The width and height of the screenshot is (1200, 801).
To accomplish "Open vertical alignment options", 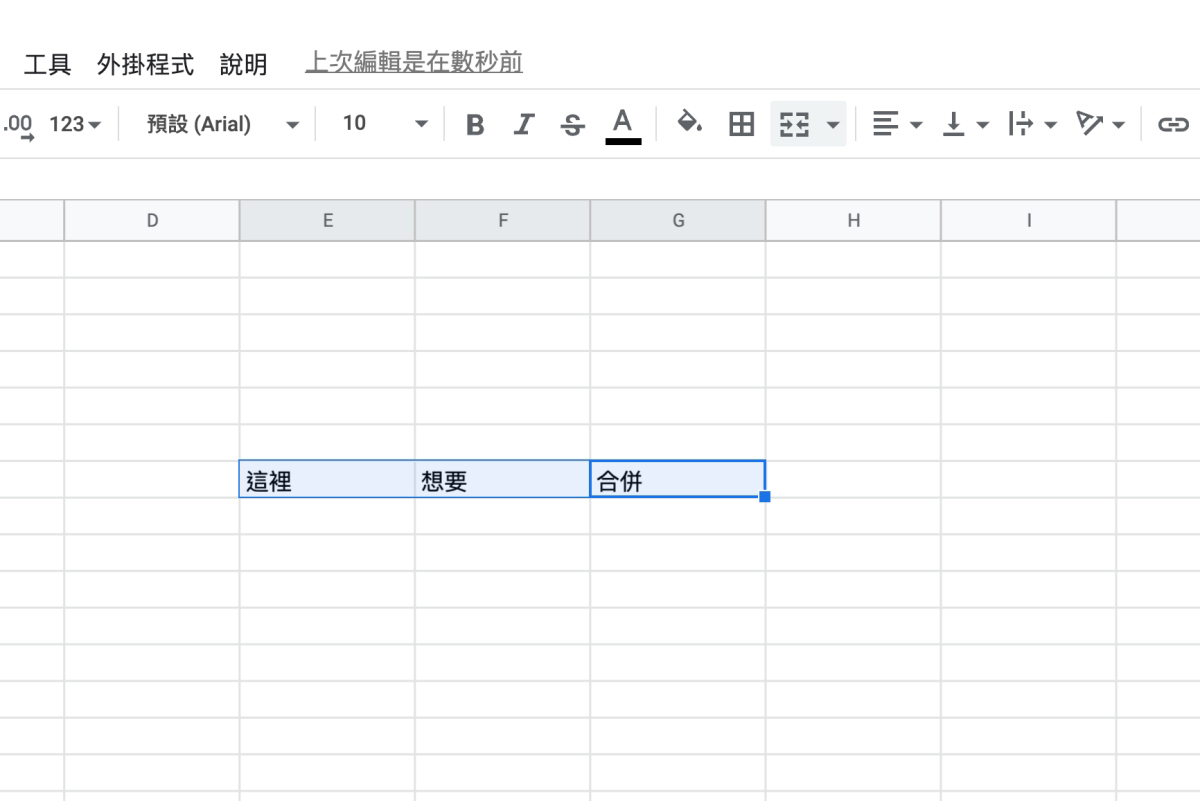I will (958, 124).
